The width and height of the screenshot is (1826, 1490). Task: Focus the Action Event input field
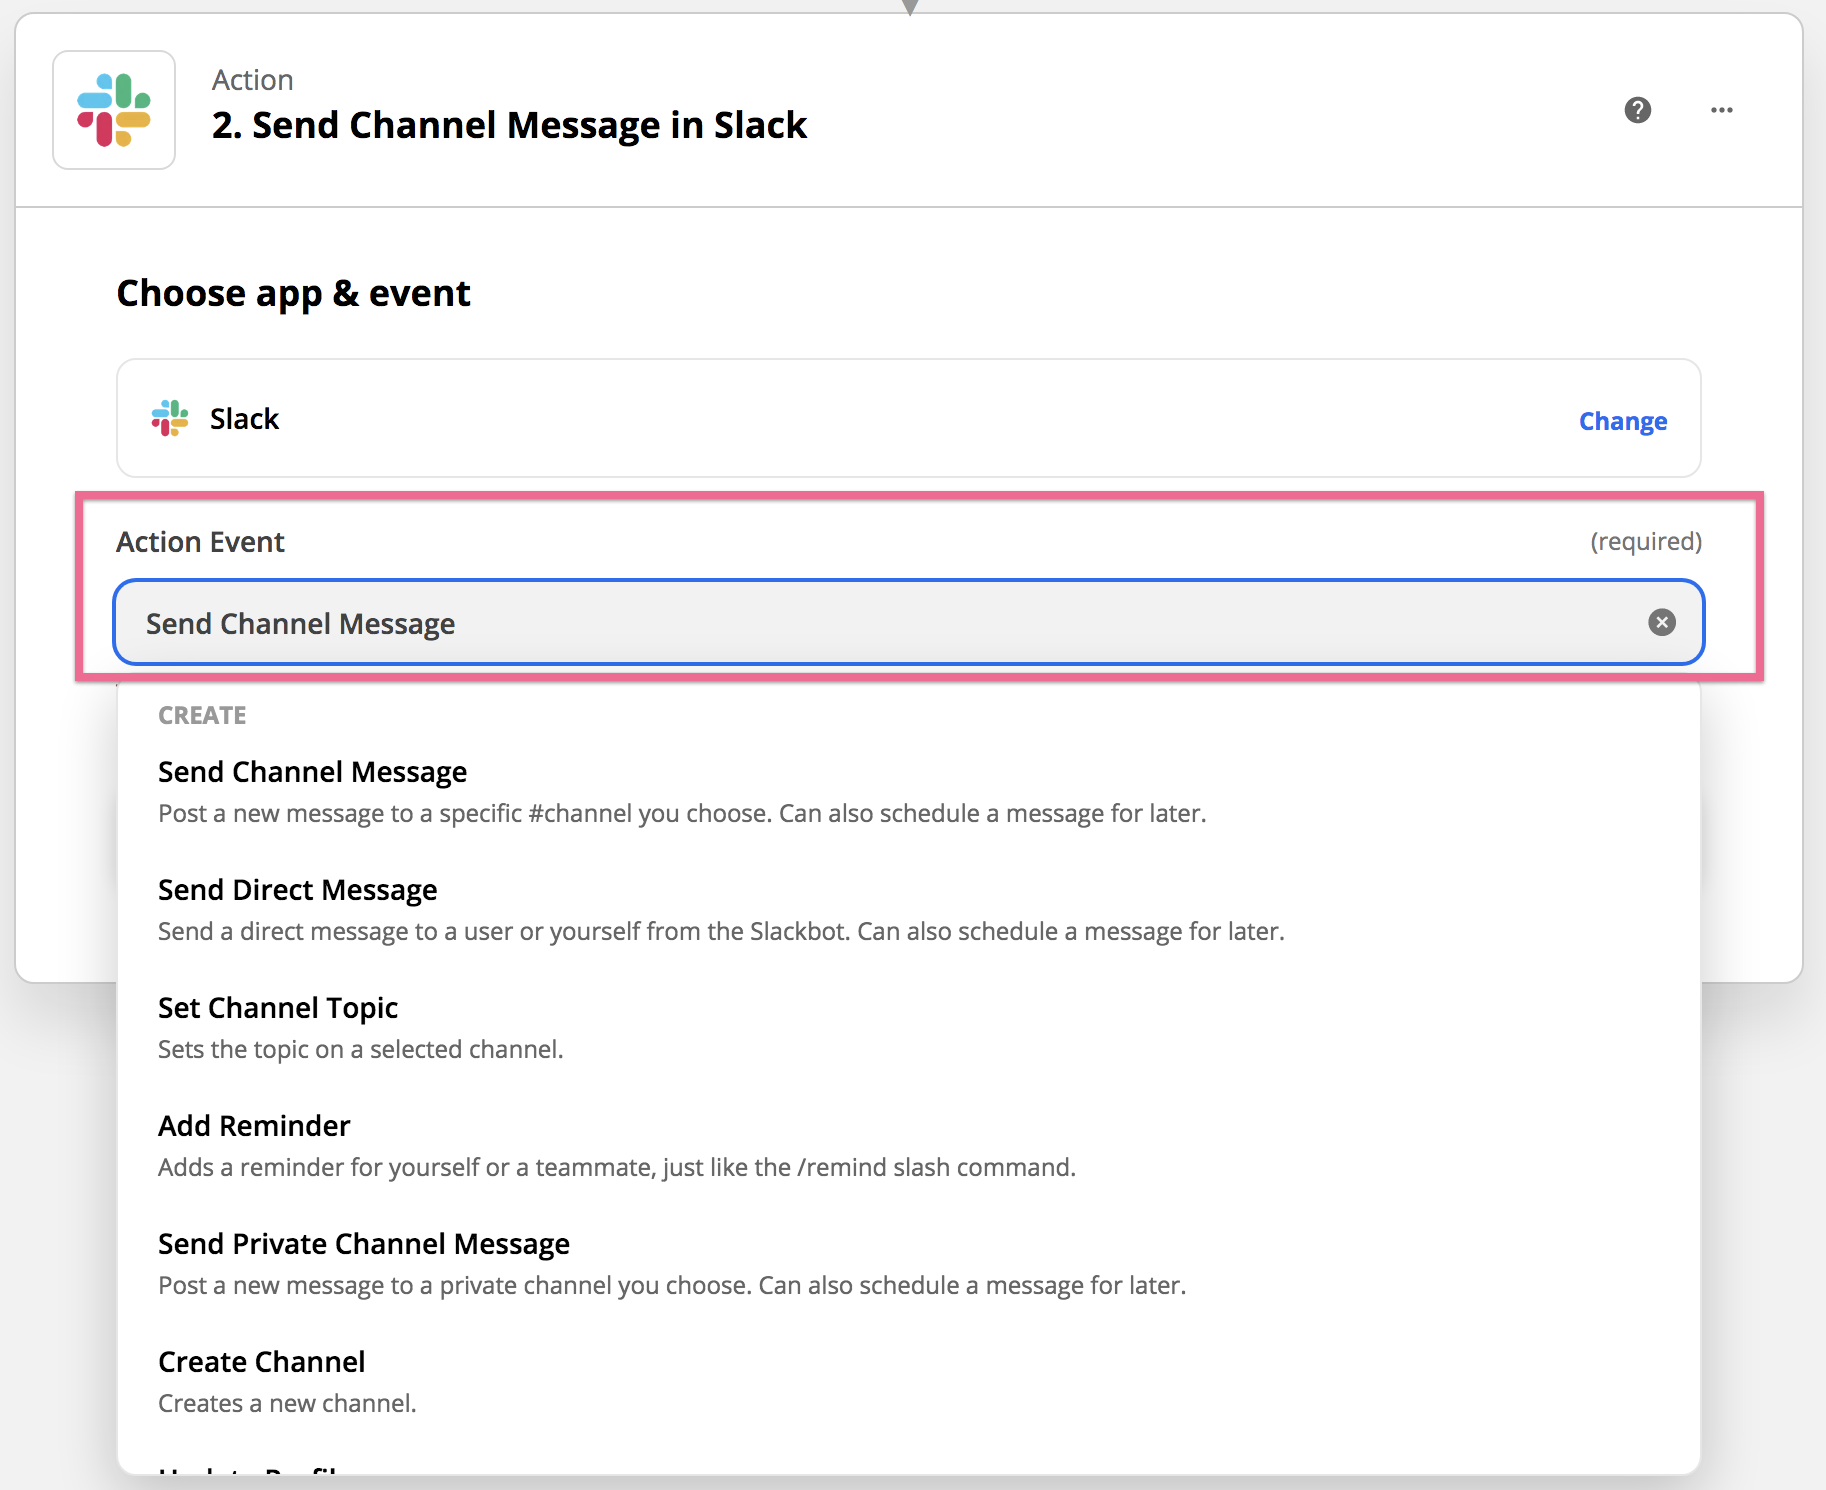[x=908, y=622]
